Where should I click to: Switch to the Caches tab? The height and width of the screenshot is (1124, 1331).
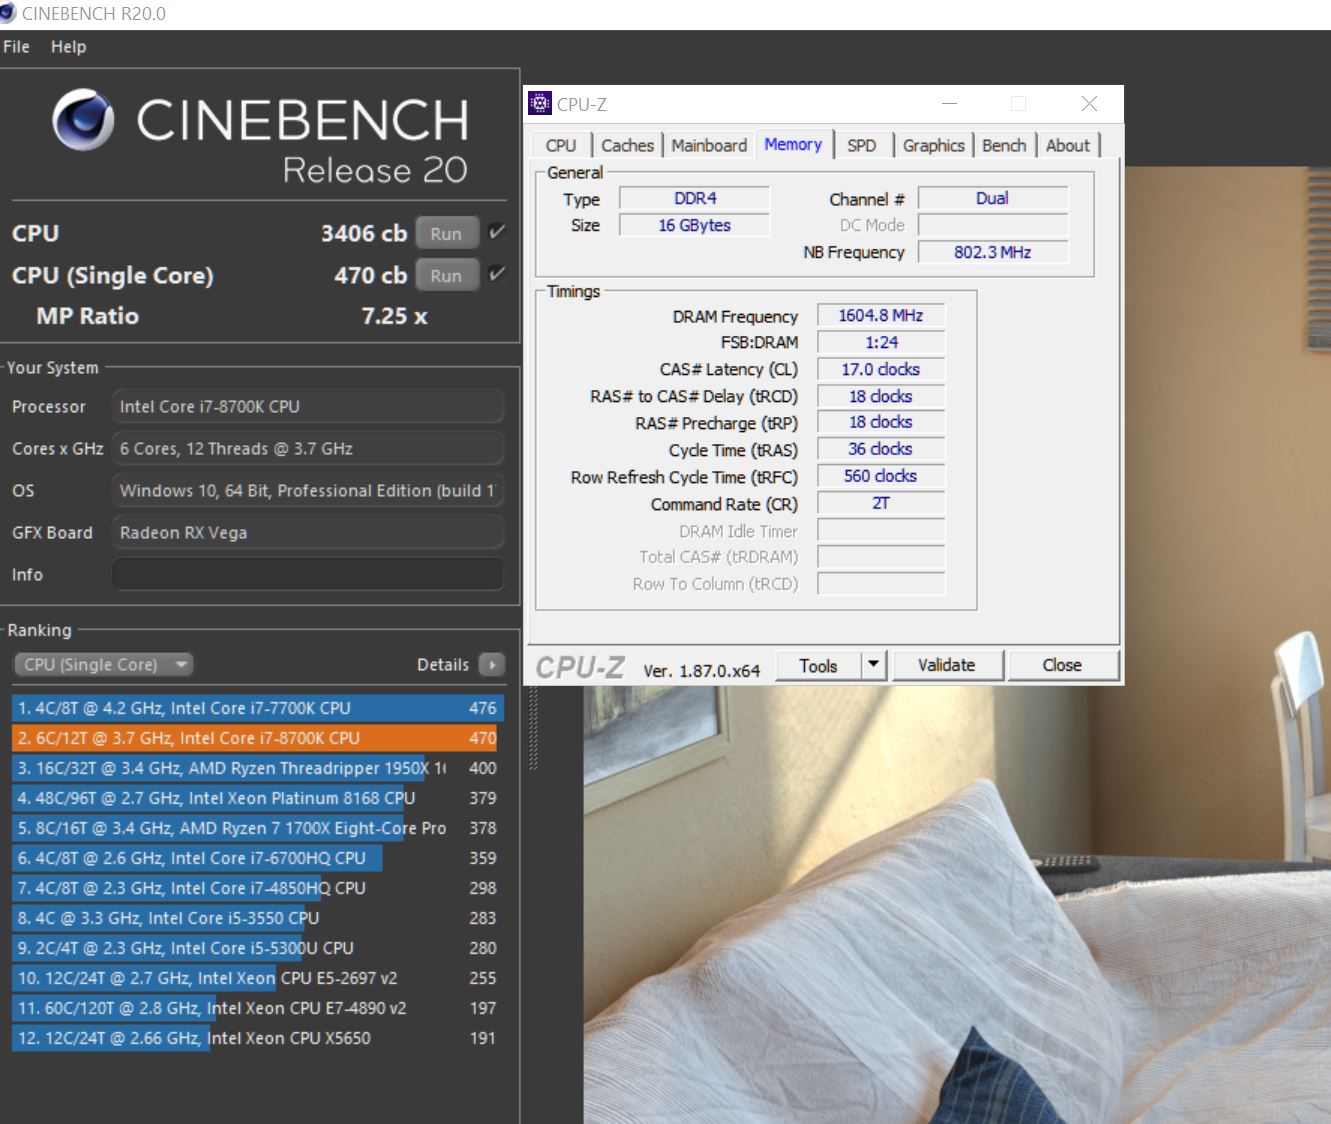[627, 146]
